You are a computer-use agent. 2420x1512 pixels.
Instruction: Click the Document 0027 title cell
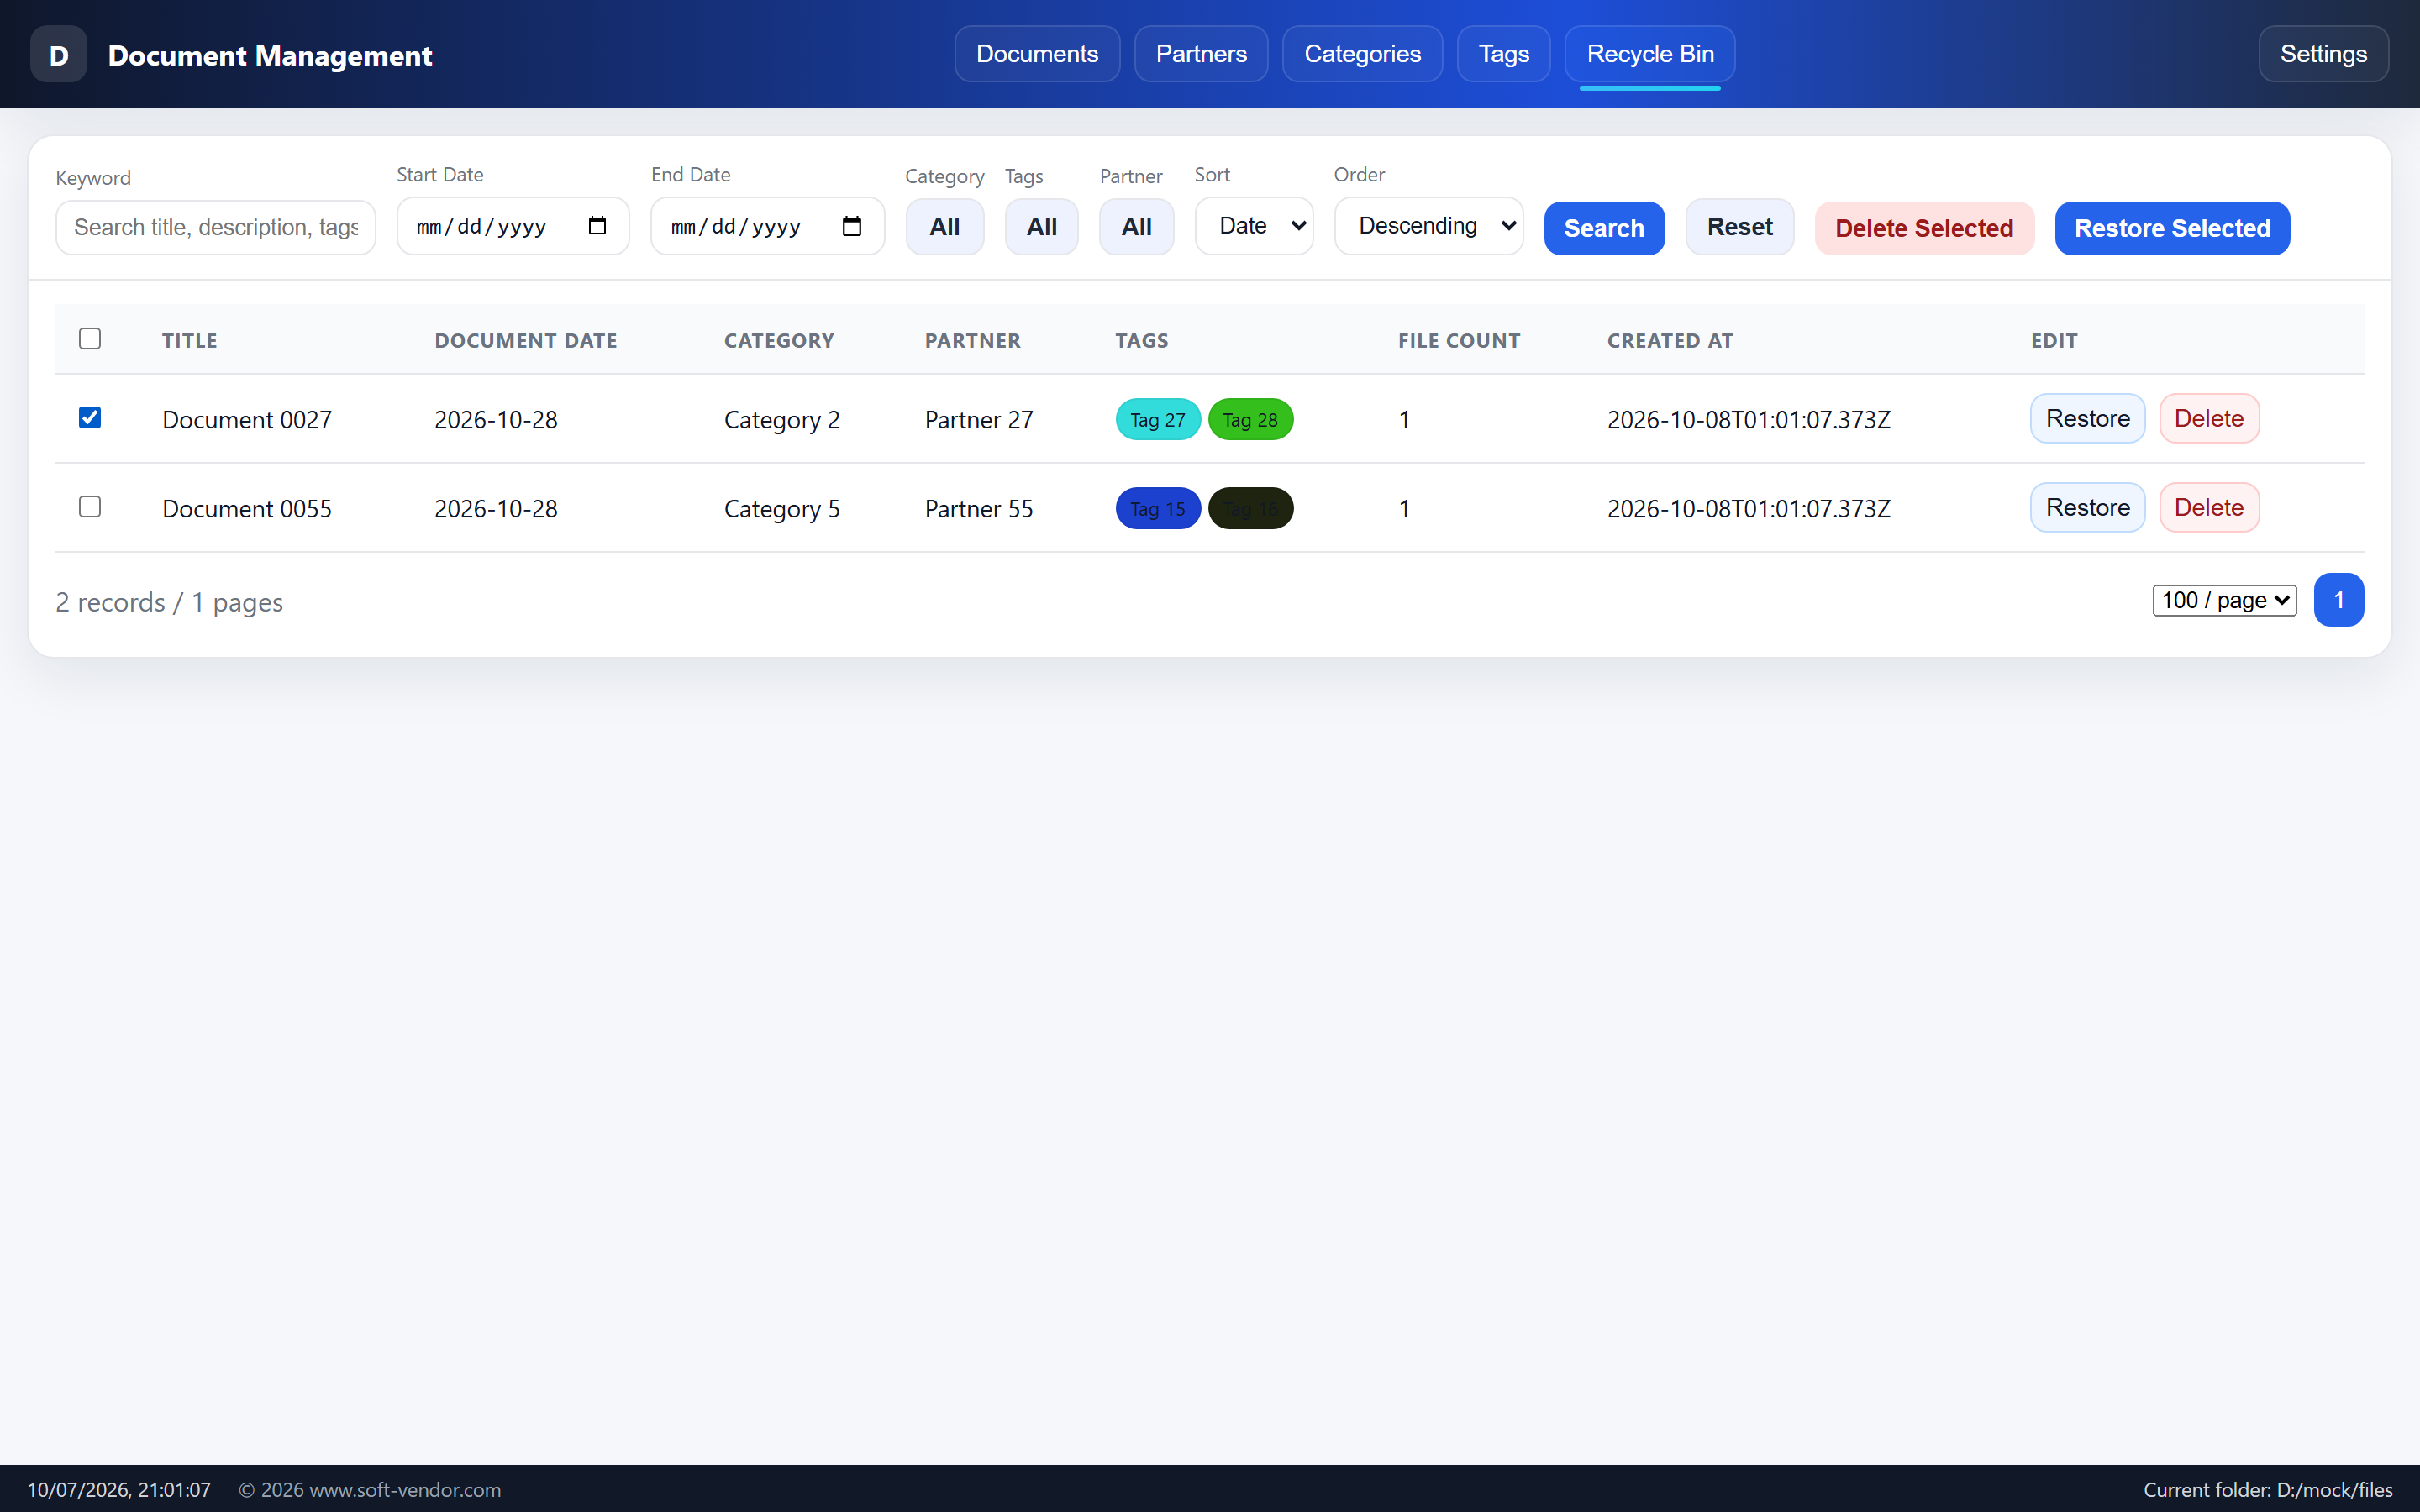pyautogui.click(x=247, y=420)
